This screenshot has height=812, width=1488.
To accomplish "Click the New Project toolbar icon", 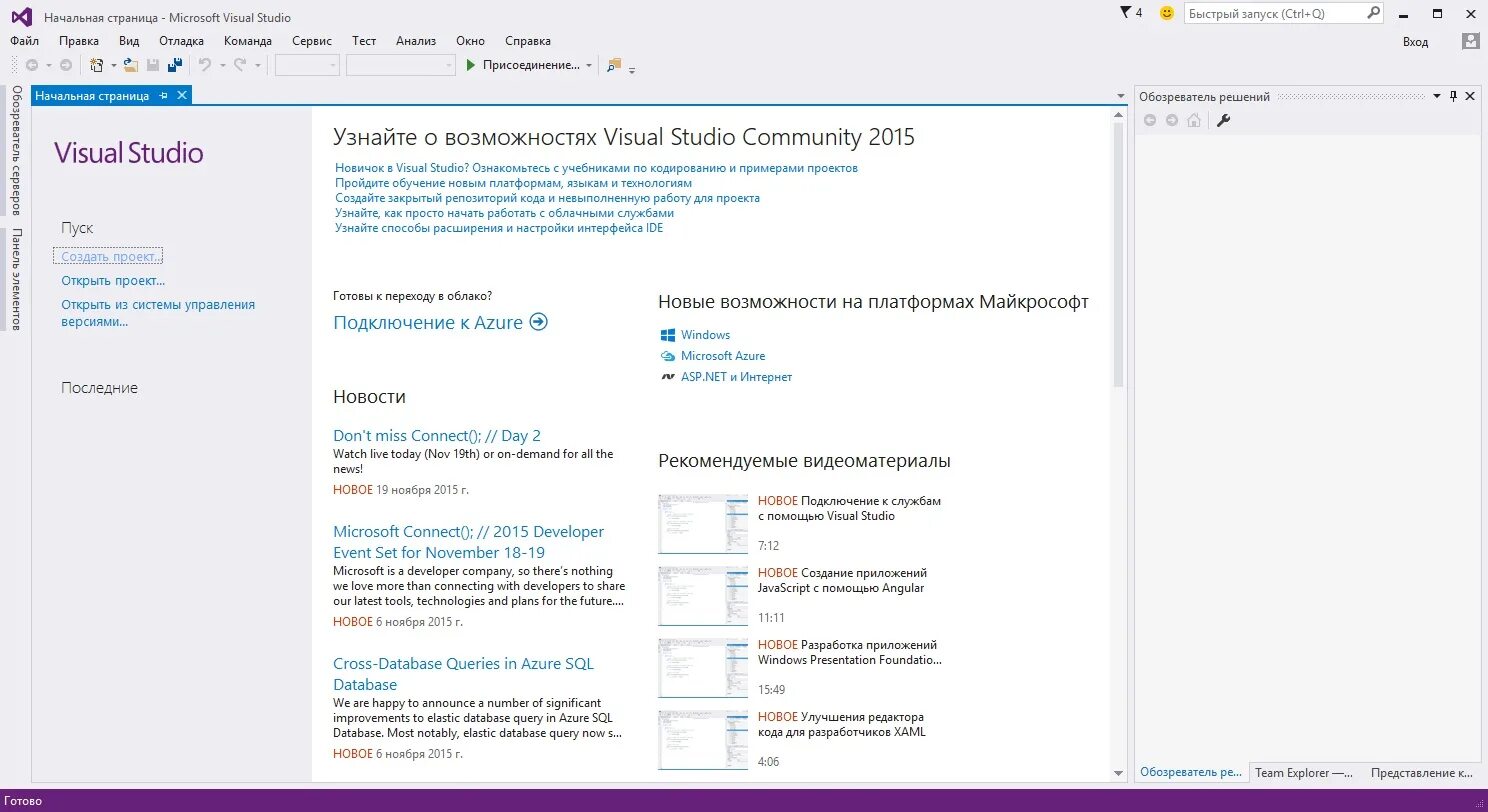I will pyautogui.click(x=97, y=65).
